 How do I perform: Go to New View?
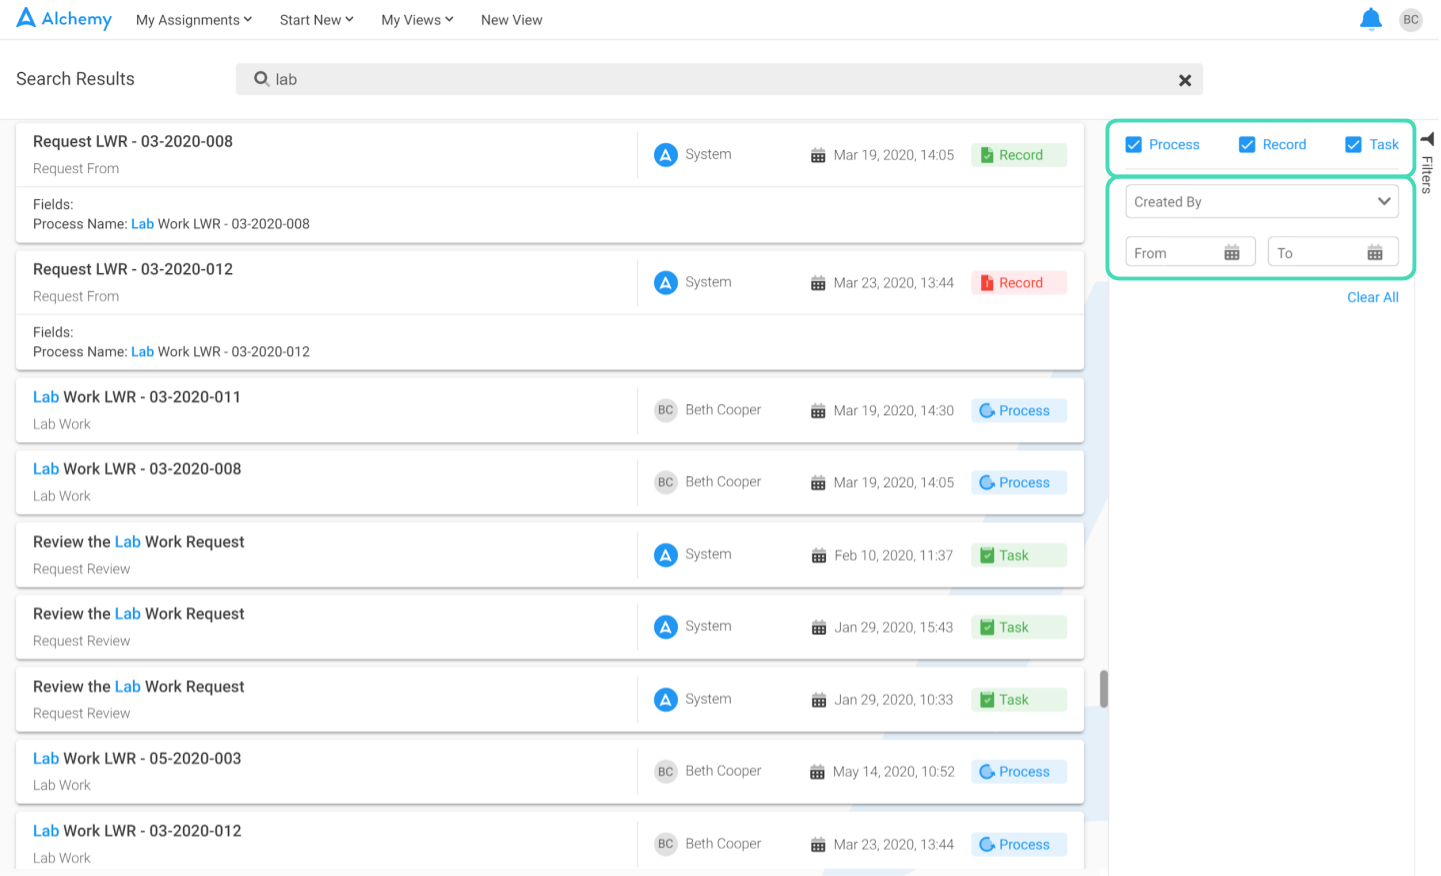click(x=511, y=20)
